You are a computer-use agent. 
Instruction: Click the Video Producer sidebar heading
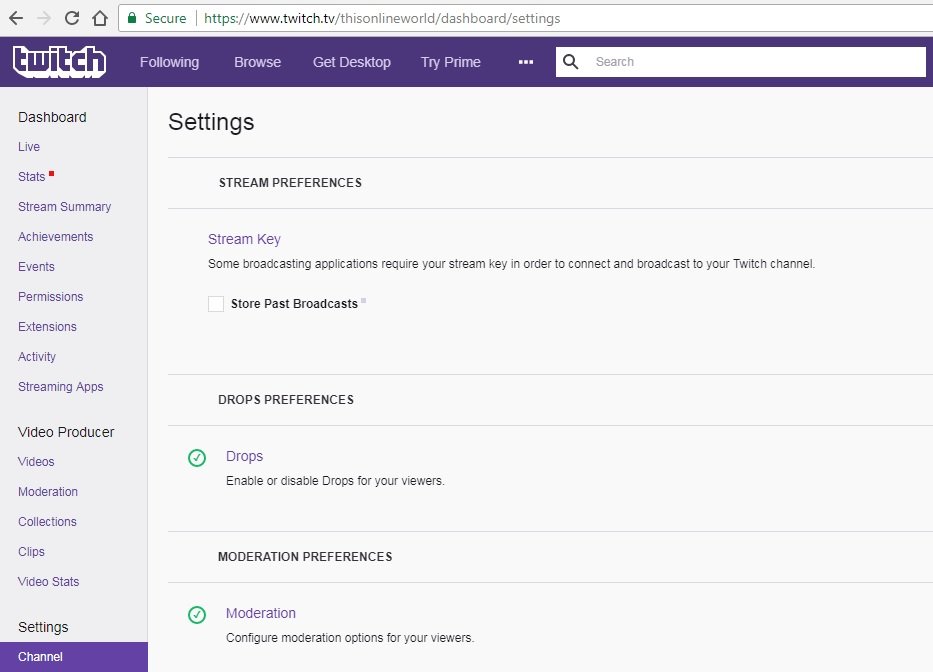coord(66,432)
